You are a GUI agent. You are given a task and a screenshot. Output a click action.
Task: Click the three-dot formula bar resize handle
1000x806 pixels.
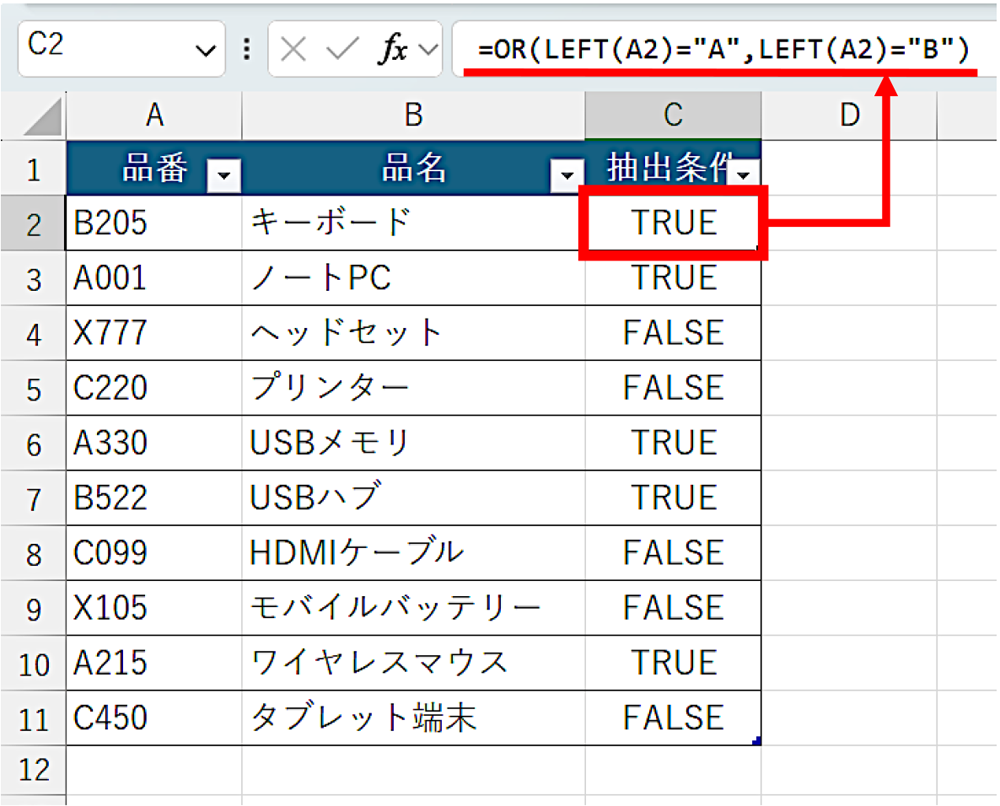247,49
